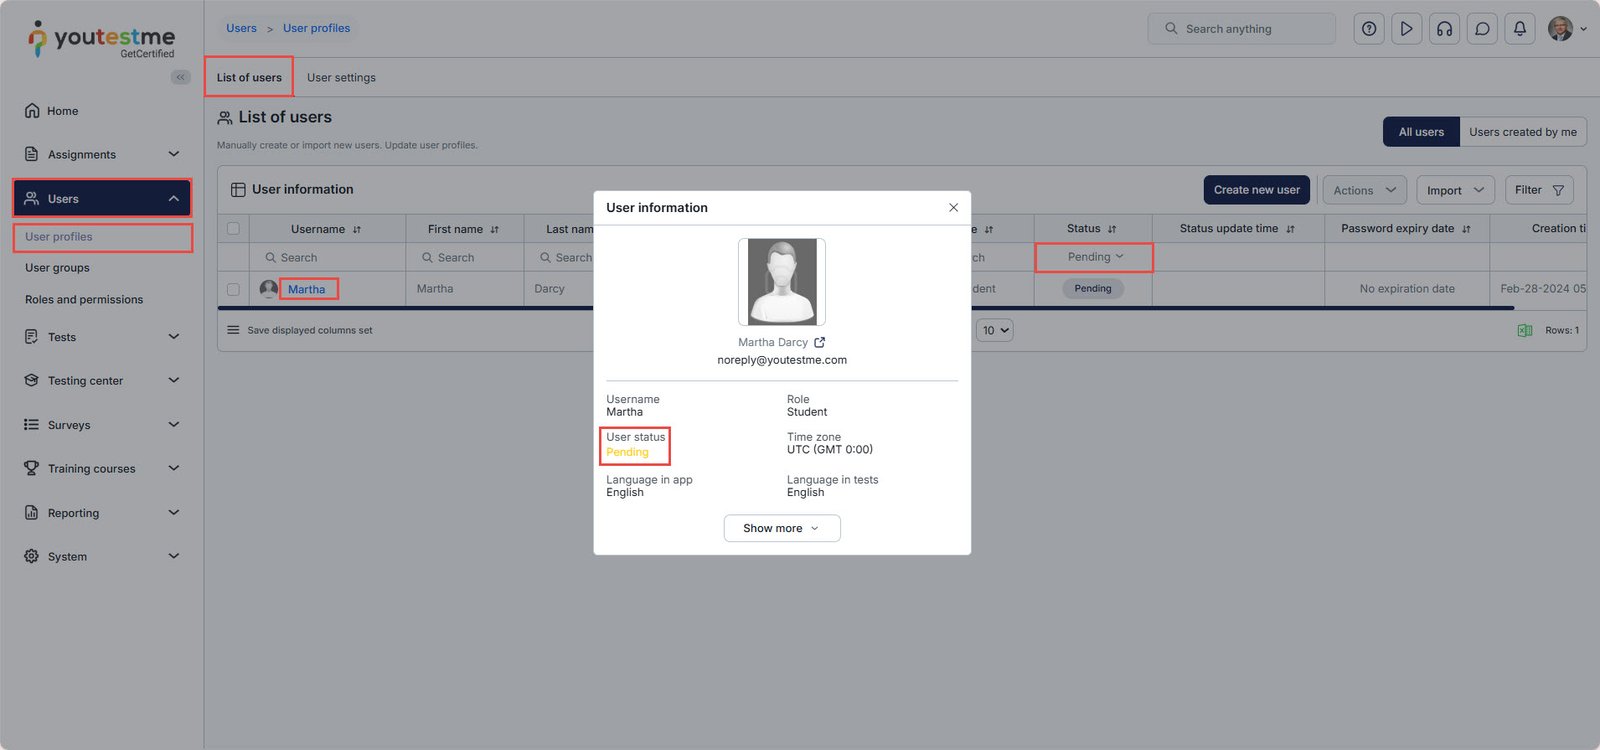
Task: Switch to the User settings tab
Action: point(341,78)
